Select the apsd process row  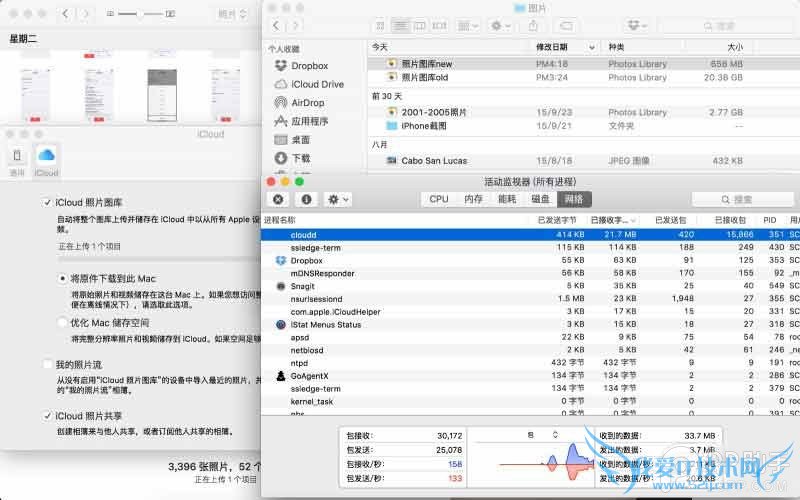[x=531, y=337]
